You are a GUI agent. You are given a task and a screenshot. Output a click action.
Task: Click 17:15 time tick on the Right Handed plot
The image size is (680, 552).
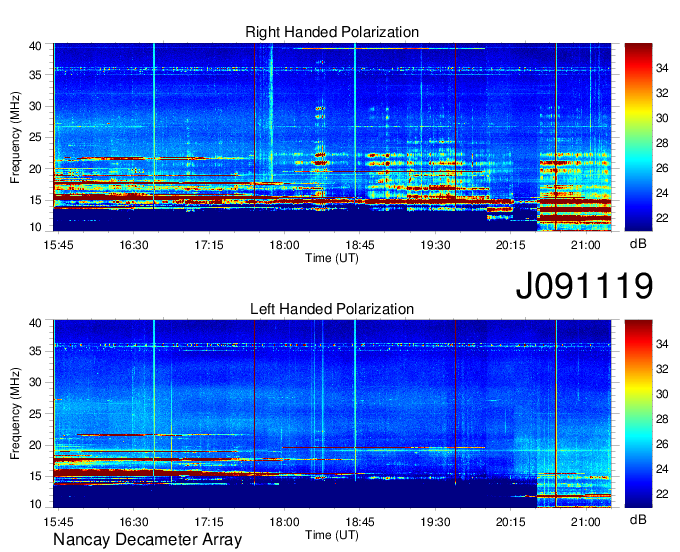(x=209, y=245)
